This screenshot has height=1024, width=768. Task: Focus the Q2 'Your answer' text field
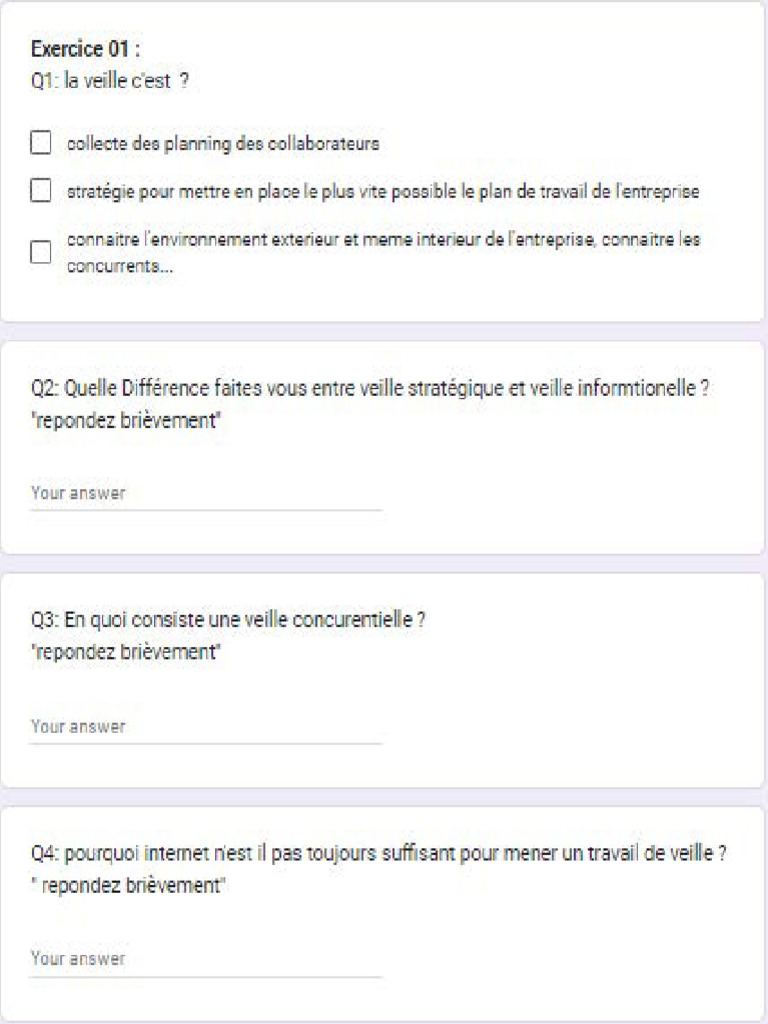pyautogui.click(x=206, y=493)
